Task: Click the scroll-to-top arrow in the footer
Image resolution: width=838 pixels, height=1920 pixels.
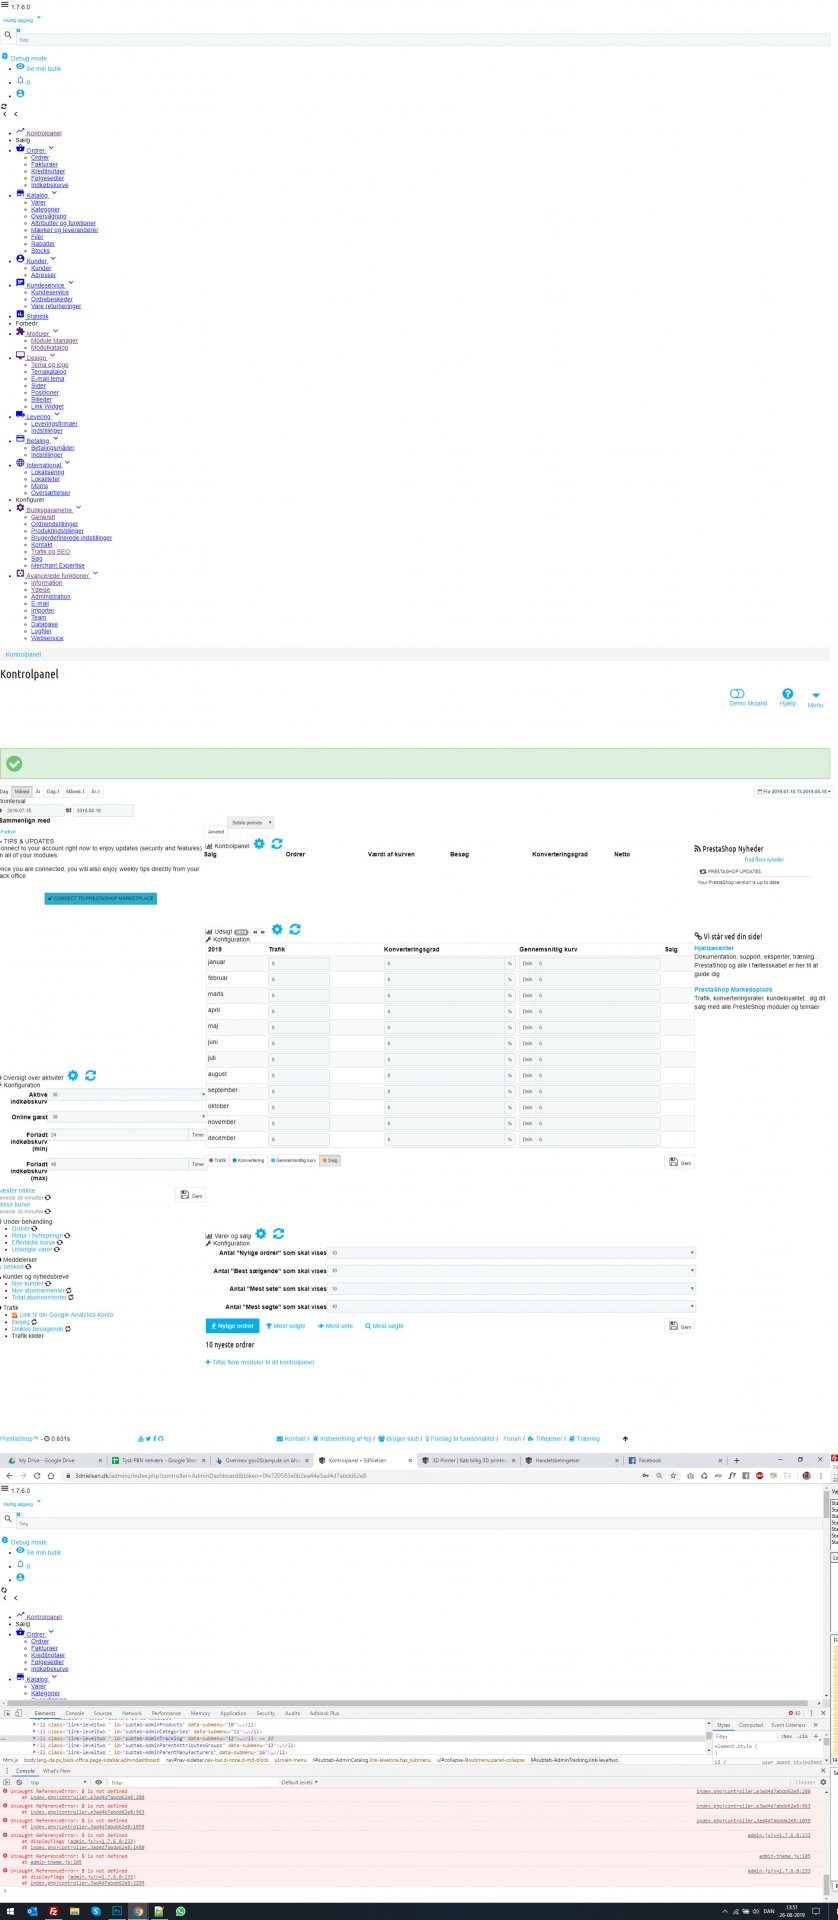Action: click(x=625, y=1438)
